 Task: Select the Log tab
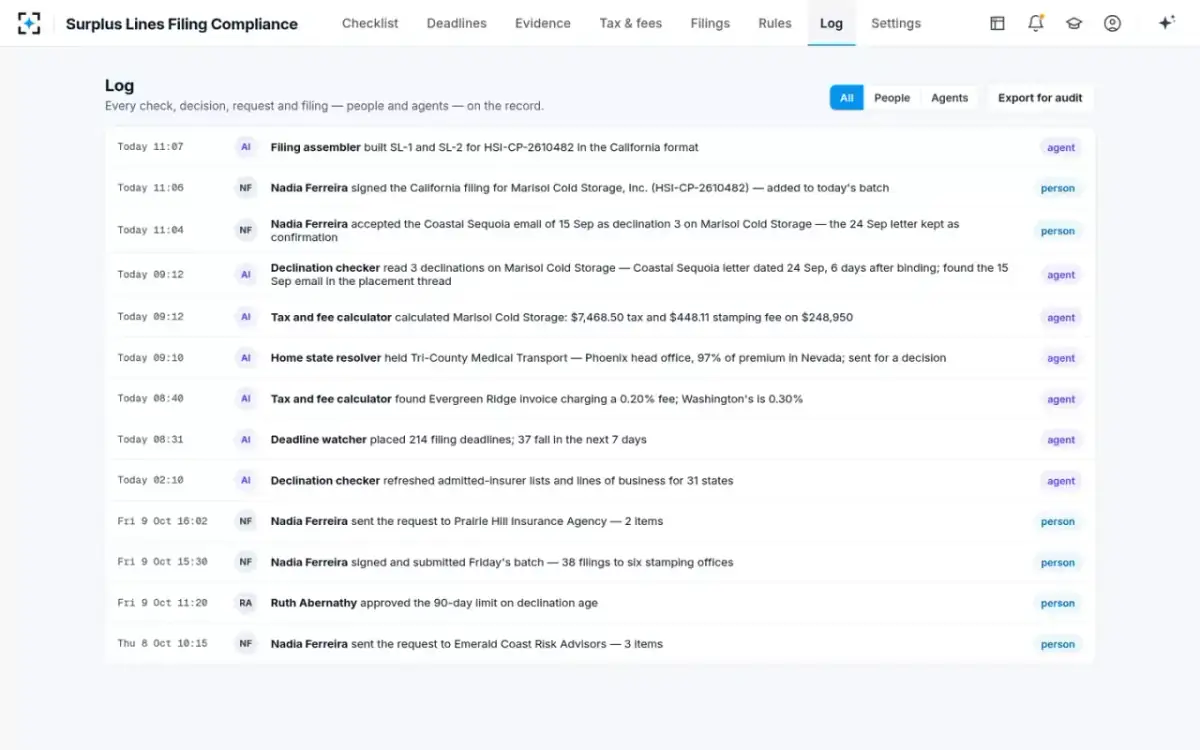coord(831,23)
